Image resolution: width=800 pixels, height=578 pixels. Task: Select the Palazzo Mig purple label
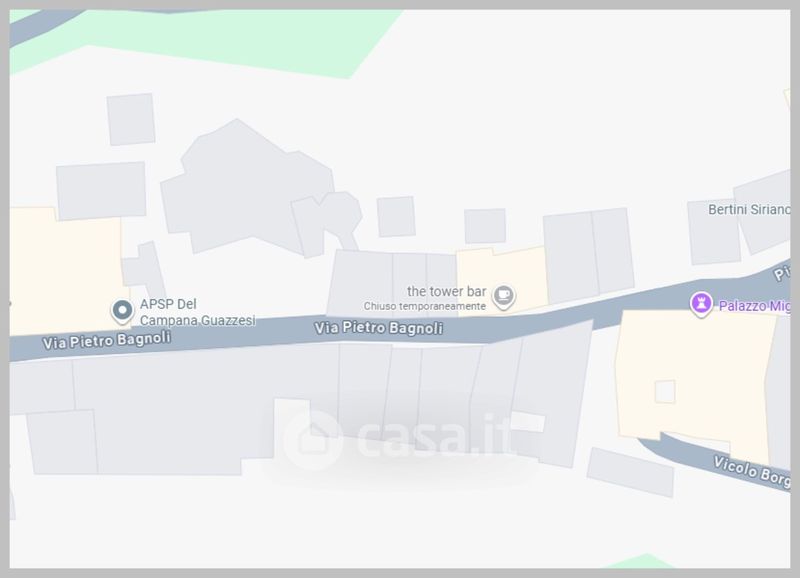tap(754, 306)
